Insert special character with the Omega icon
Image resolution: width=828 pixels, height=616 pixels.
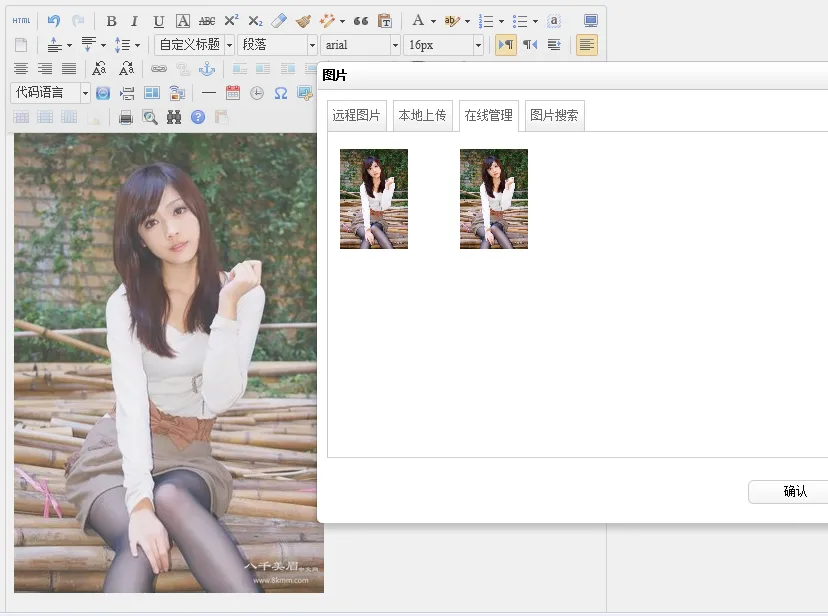click(x=281, y=93)
